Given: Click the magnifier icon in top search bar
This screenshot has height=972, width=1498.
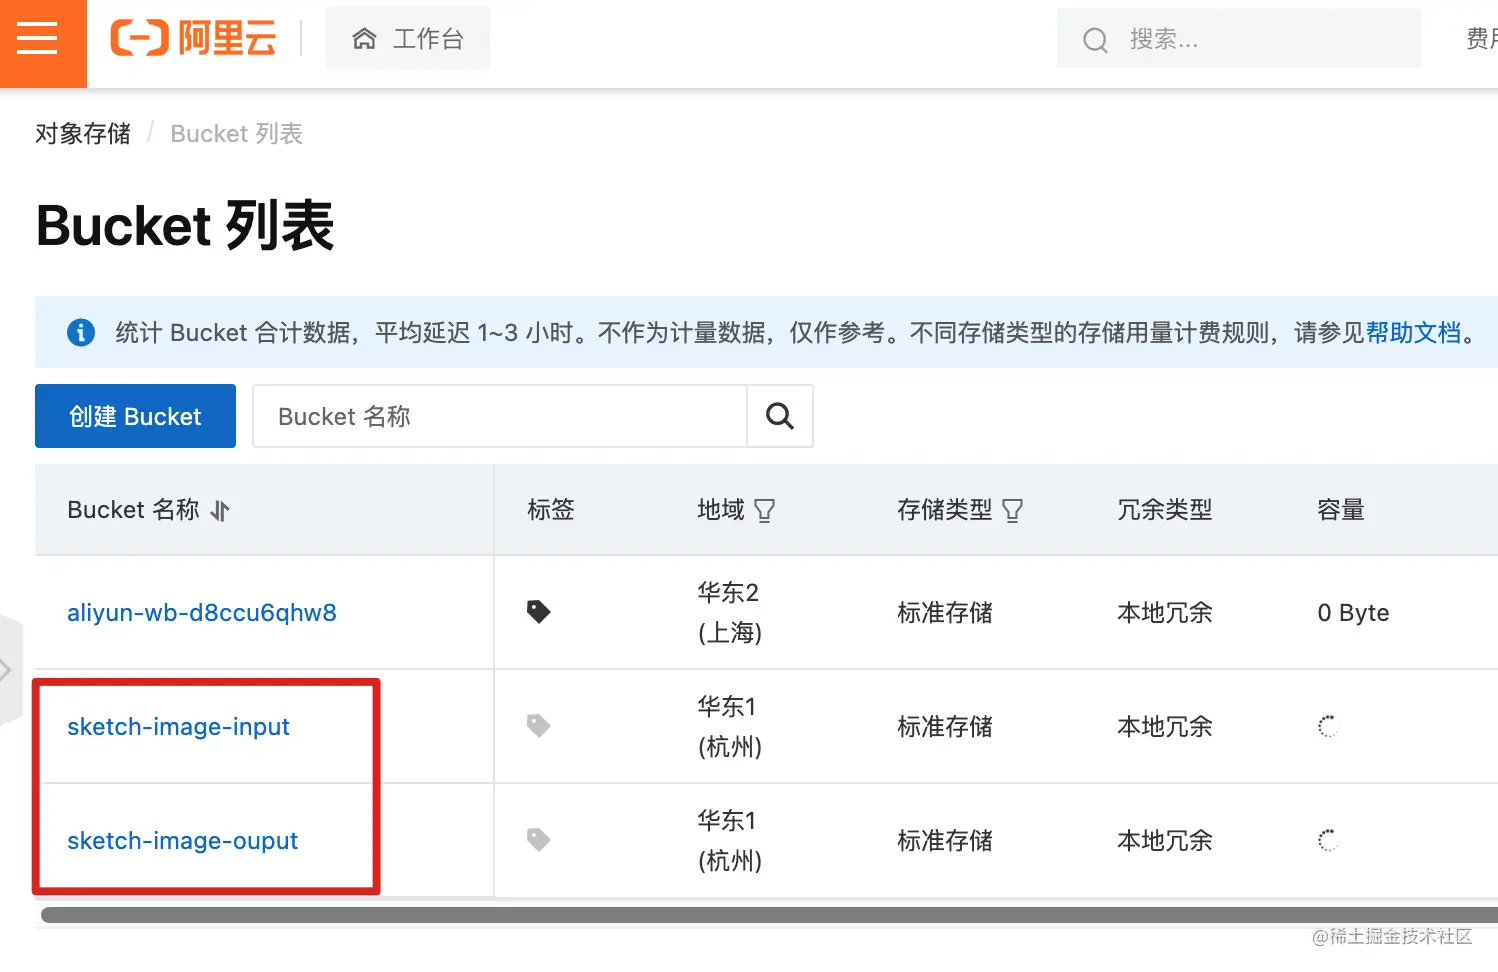Looking at the screenshot, I should tap(1095, 40).
